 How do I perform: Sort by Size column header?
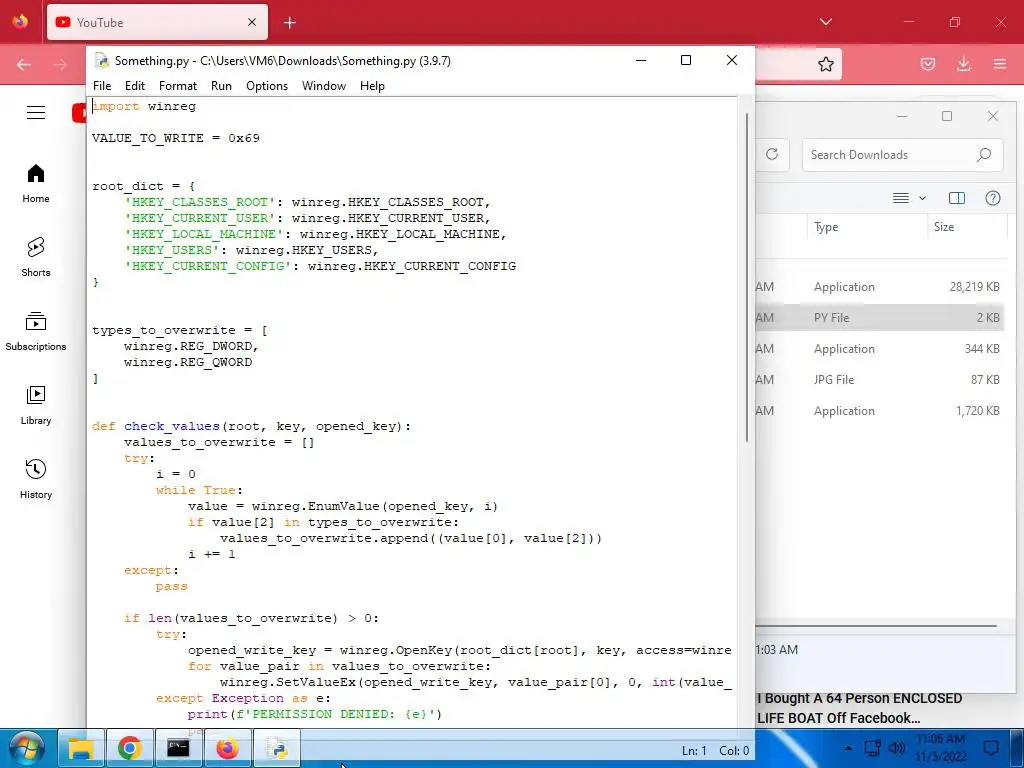[944, 227]
